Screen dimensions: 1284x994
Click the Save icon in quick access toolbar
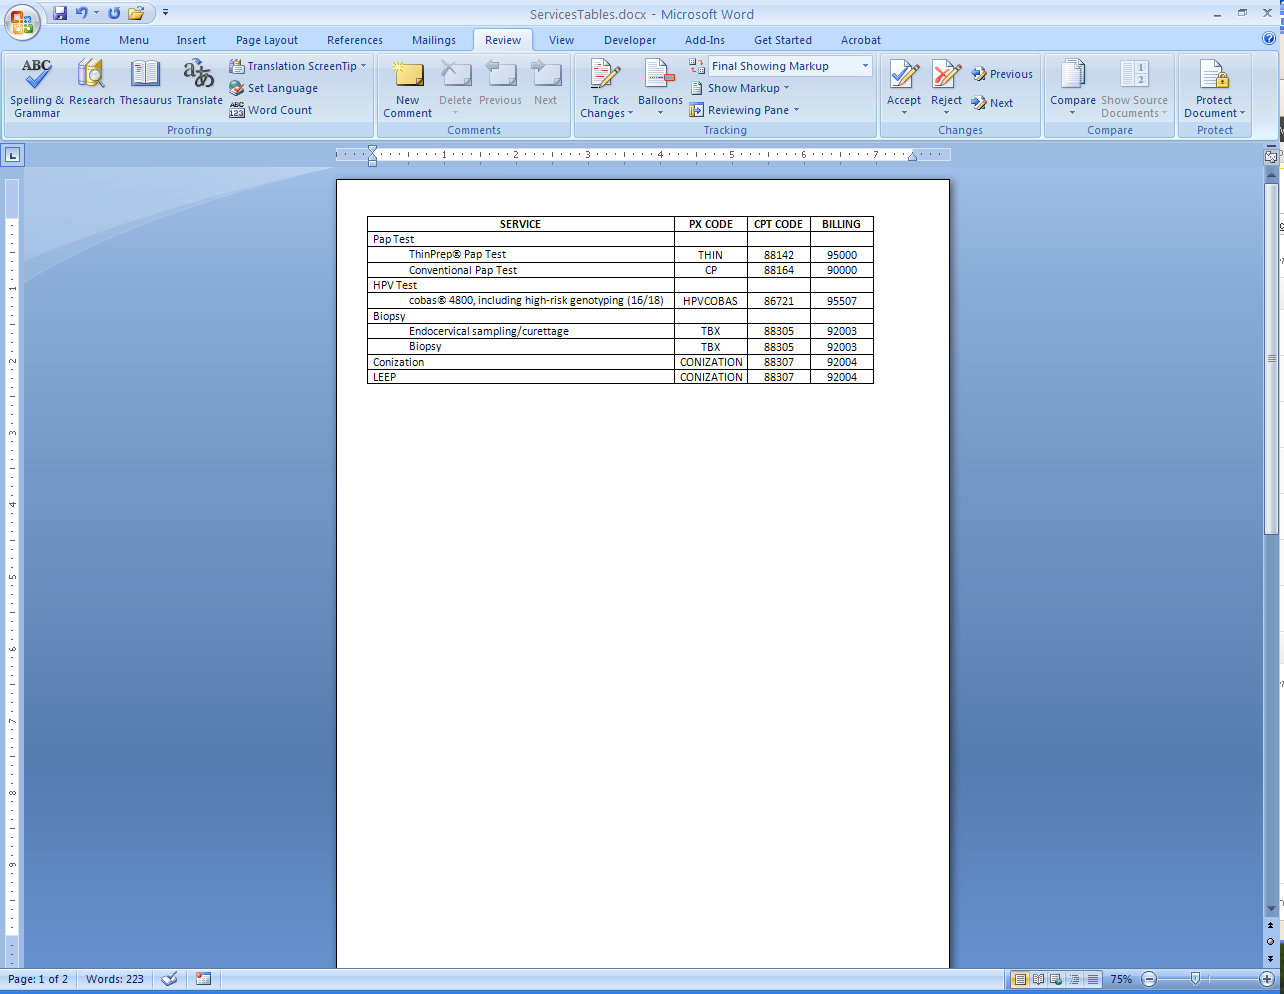click(60, 13)
